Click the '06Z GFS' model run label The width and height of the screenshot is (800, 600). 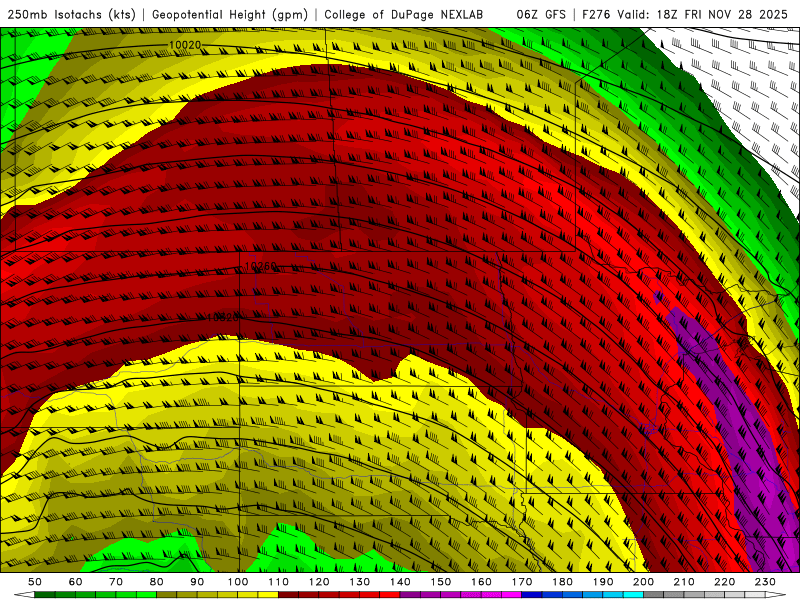pyautogui.click(x=541, y=14)
